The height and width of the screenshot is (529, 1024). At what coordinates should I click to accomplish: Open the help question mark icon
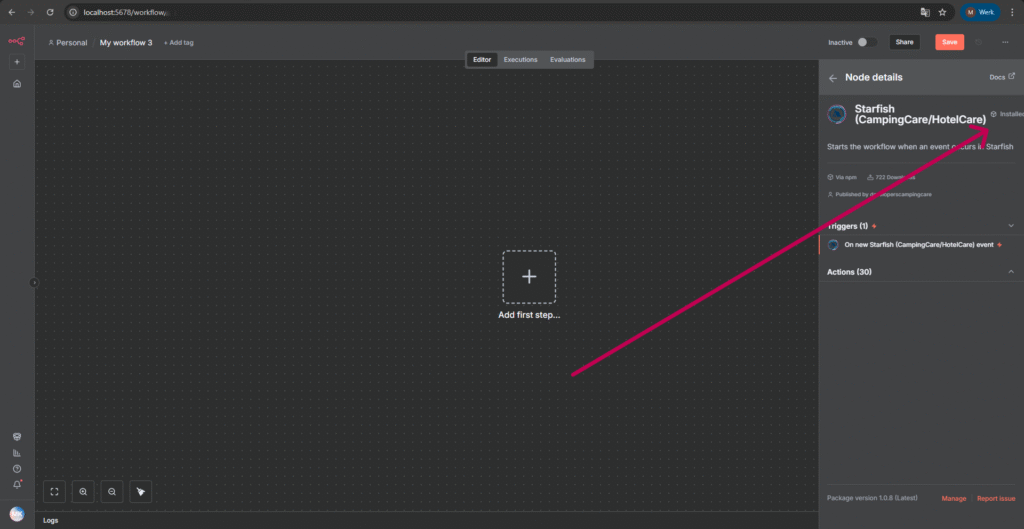point(16,468)
